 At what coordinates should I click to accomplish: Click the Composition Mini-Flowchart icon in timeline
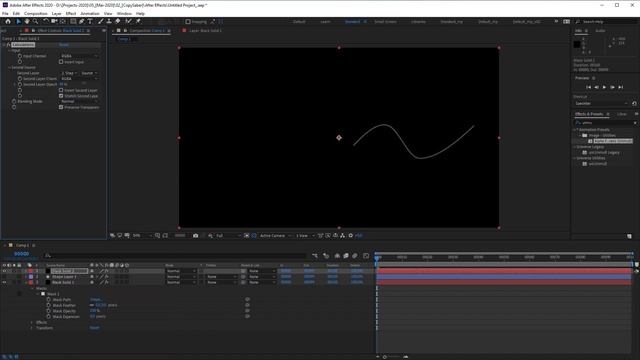point(315,256)
